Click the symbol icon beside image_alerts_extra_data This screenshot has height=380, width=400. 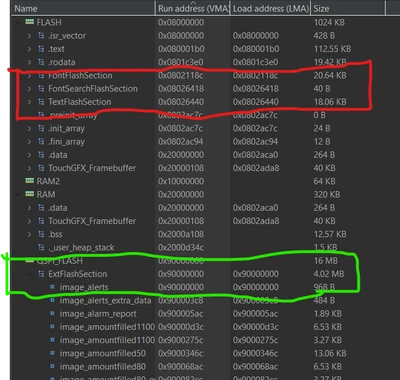click(52, 300)
